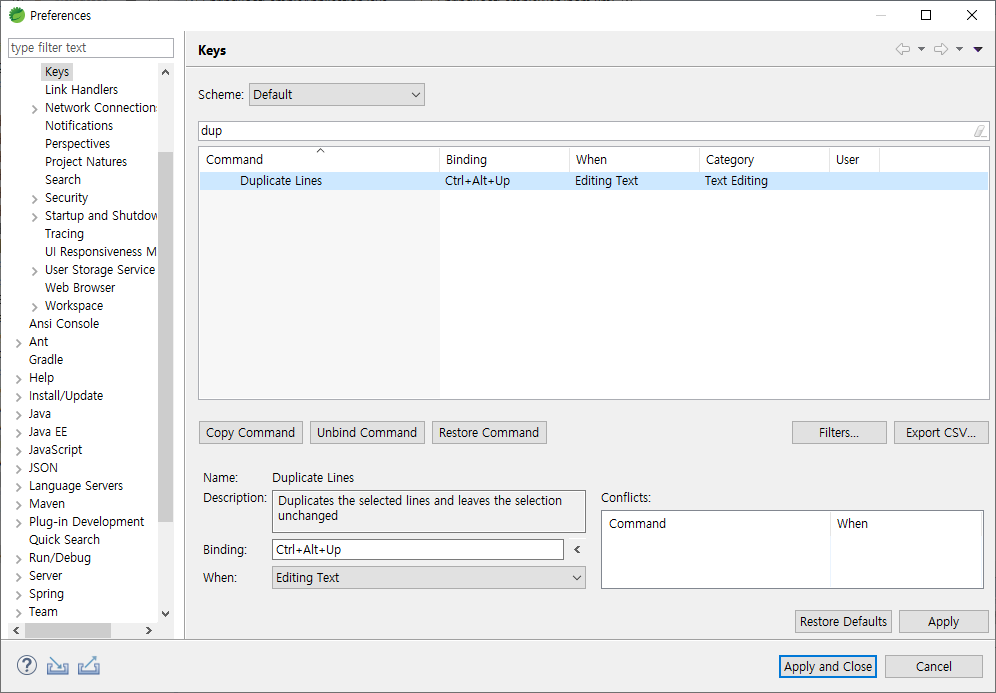Image resolution: width=996 pixels, height=693 pixels.
Task: Click Export CSV... button
Action: click(x=941, y=433)
